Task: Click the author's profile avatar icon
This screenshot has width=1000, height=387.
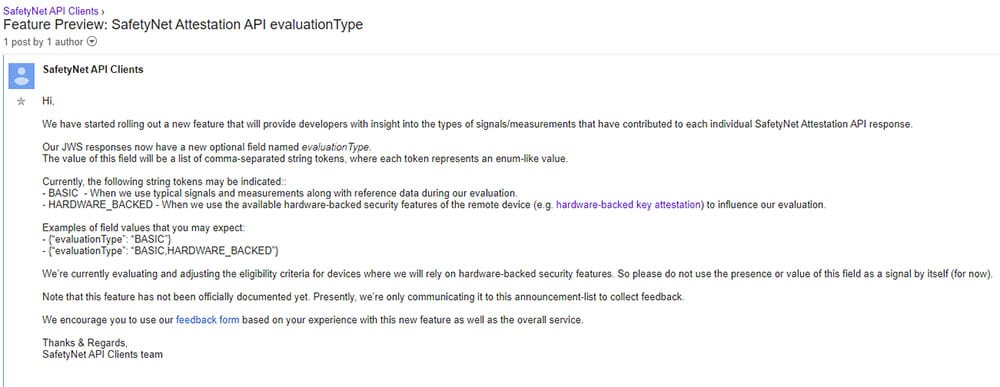Action: [21, 76]
